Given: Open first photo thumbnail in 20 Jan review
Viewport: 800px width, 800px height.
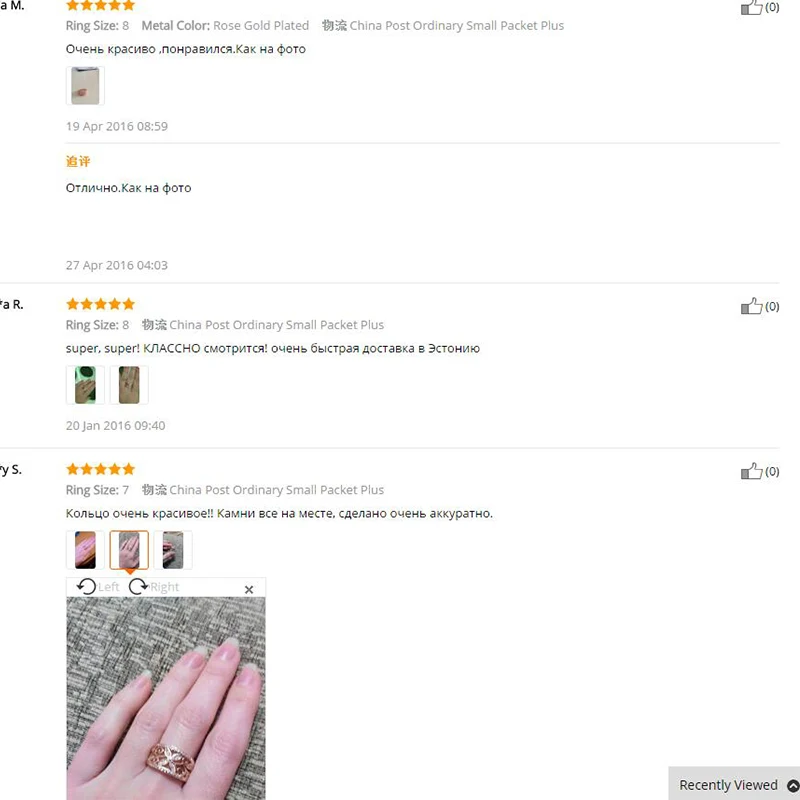Looking at the screenshot, I should pos(85,385).
